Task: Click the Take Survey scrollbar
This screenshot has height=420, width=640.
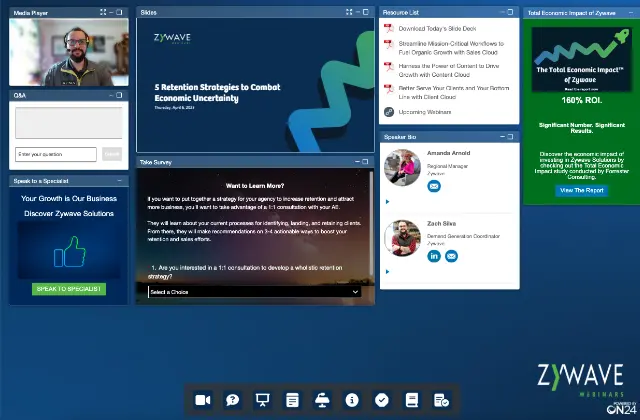Action: (x=371, y=222)
